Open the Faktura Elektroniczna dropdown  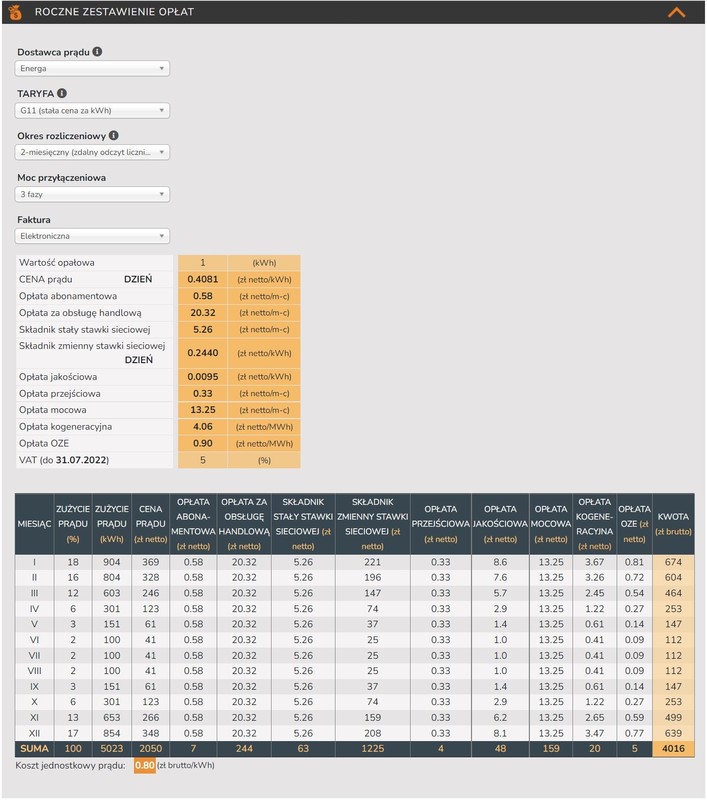pos(92,237)
